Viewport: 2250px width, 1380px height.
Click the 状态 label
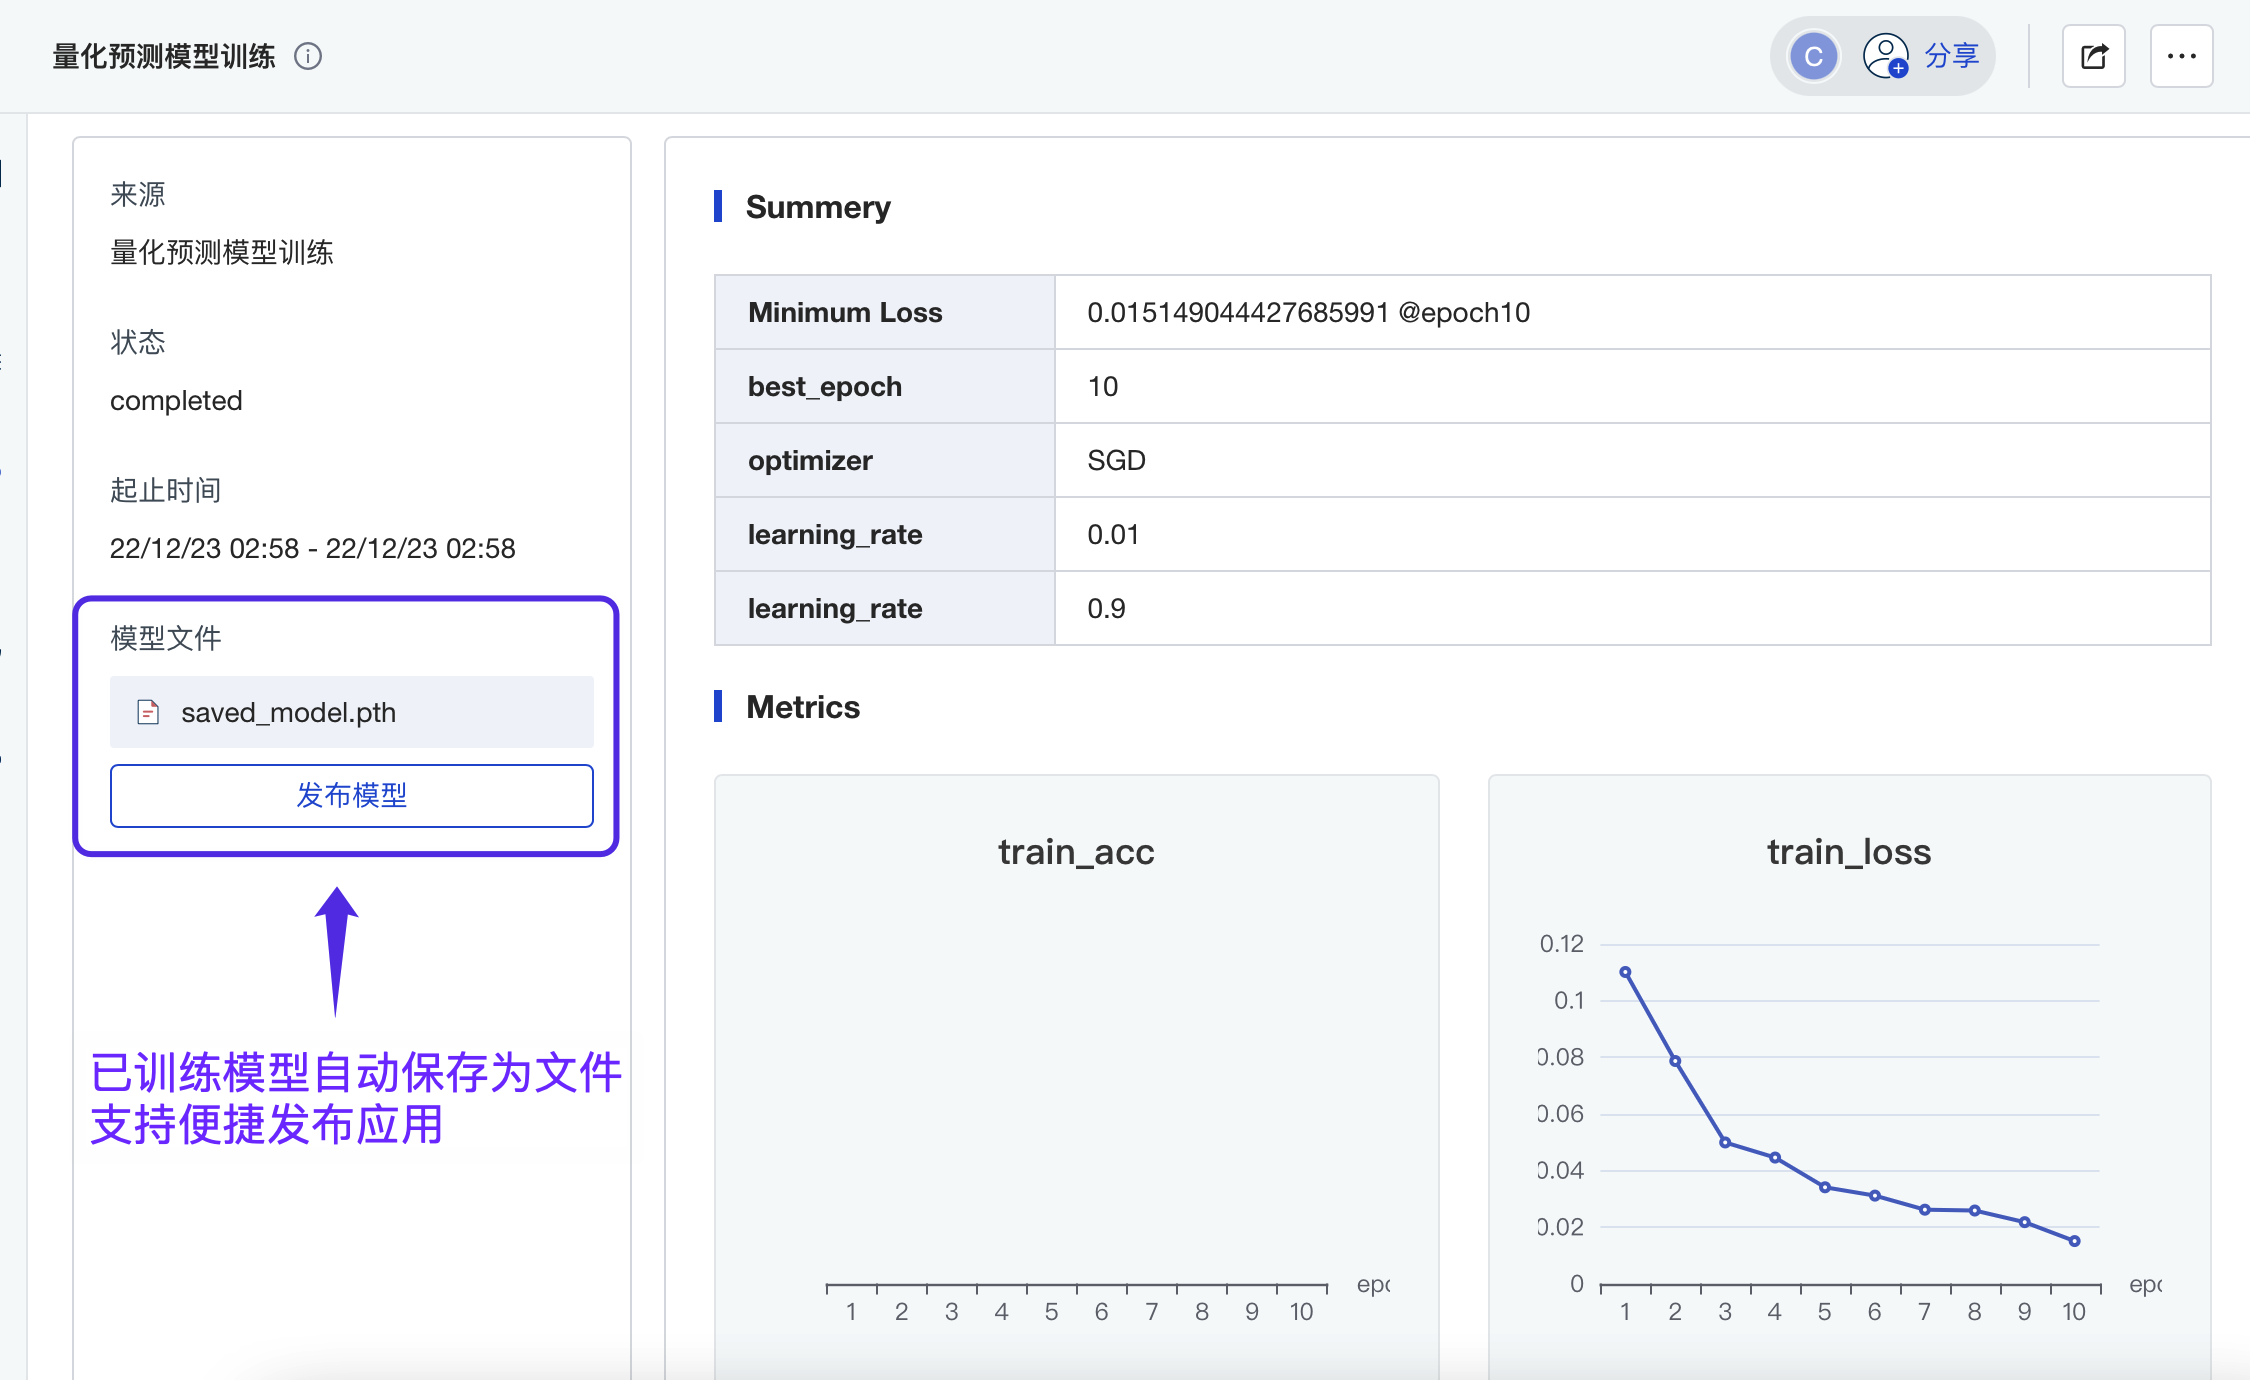click(x=138, y=342)
